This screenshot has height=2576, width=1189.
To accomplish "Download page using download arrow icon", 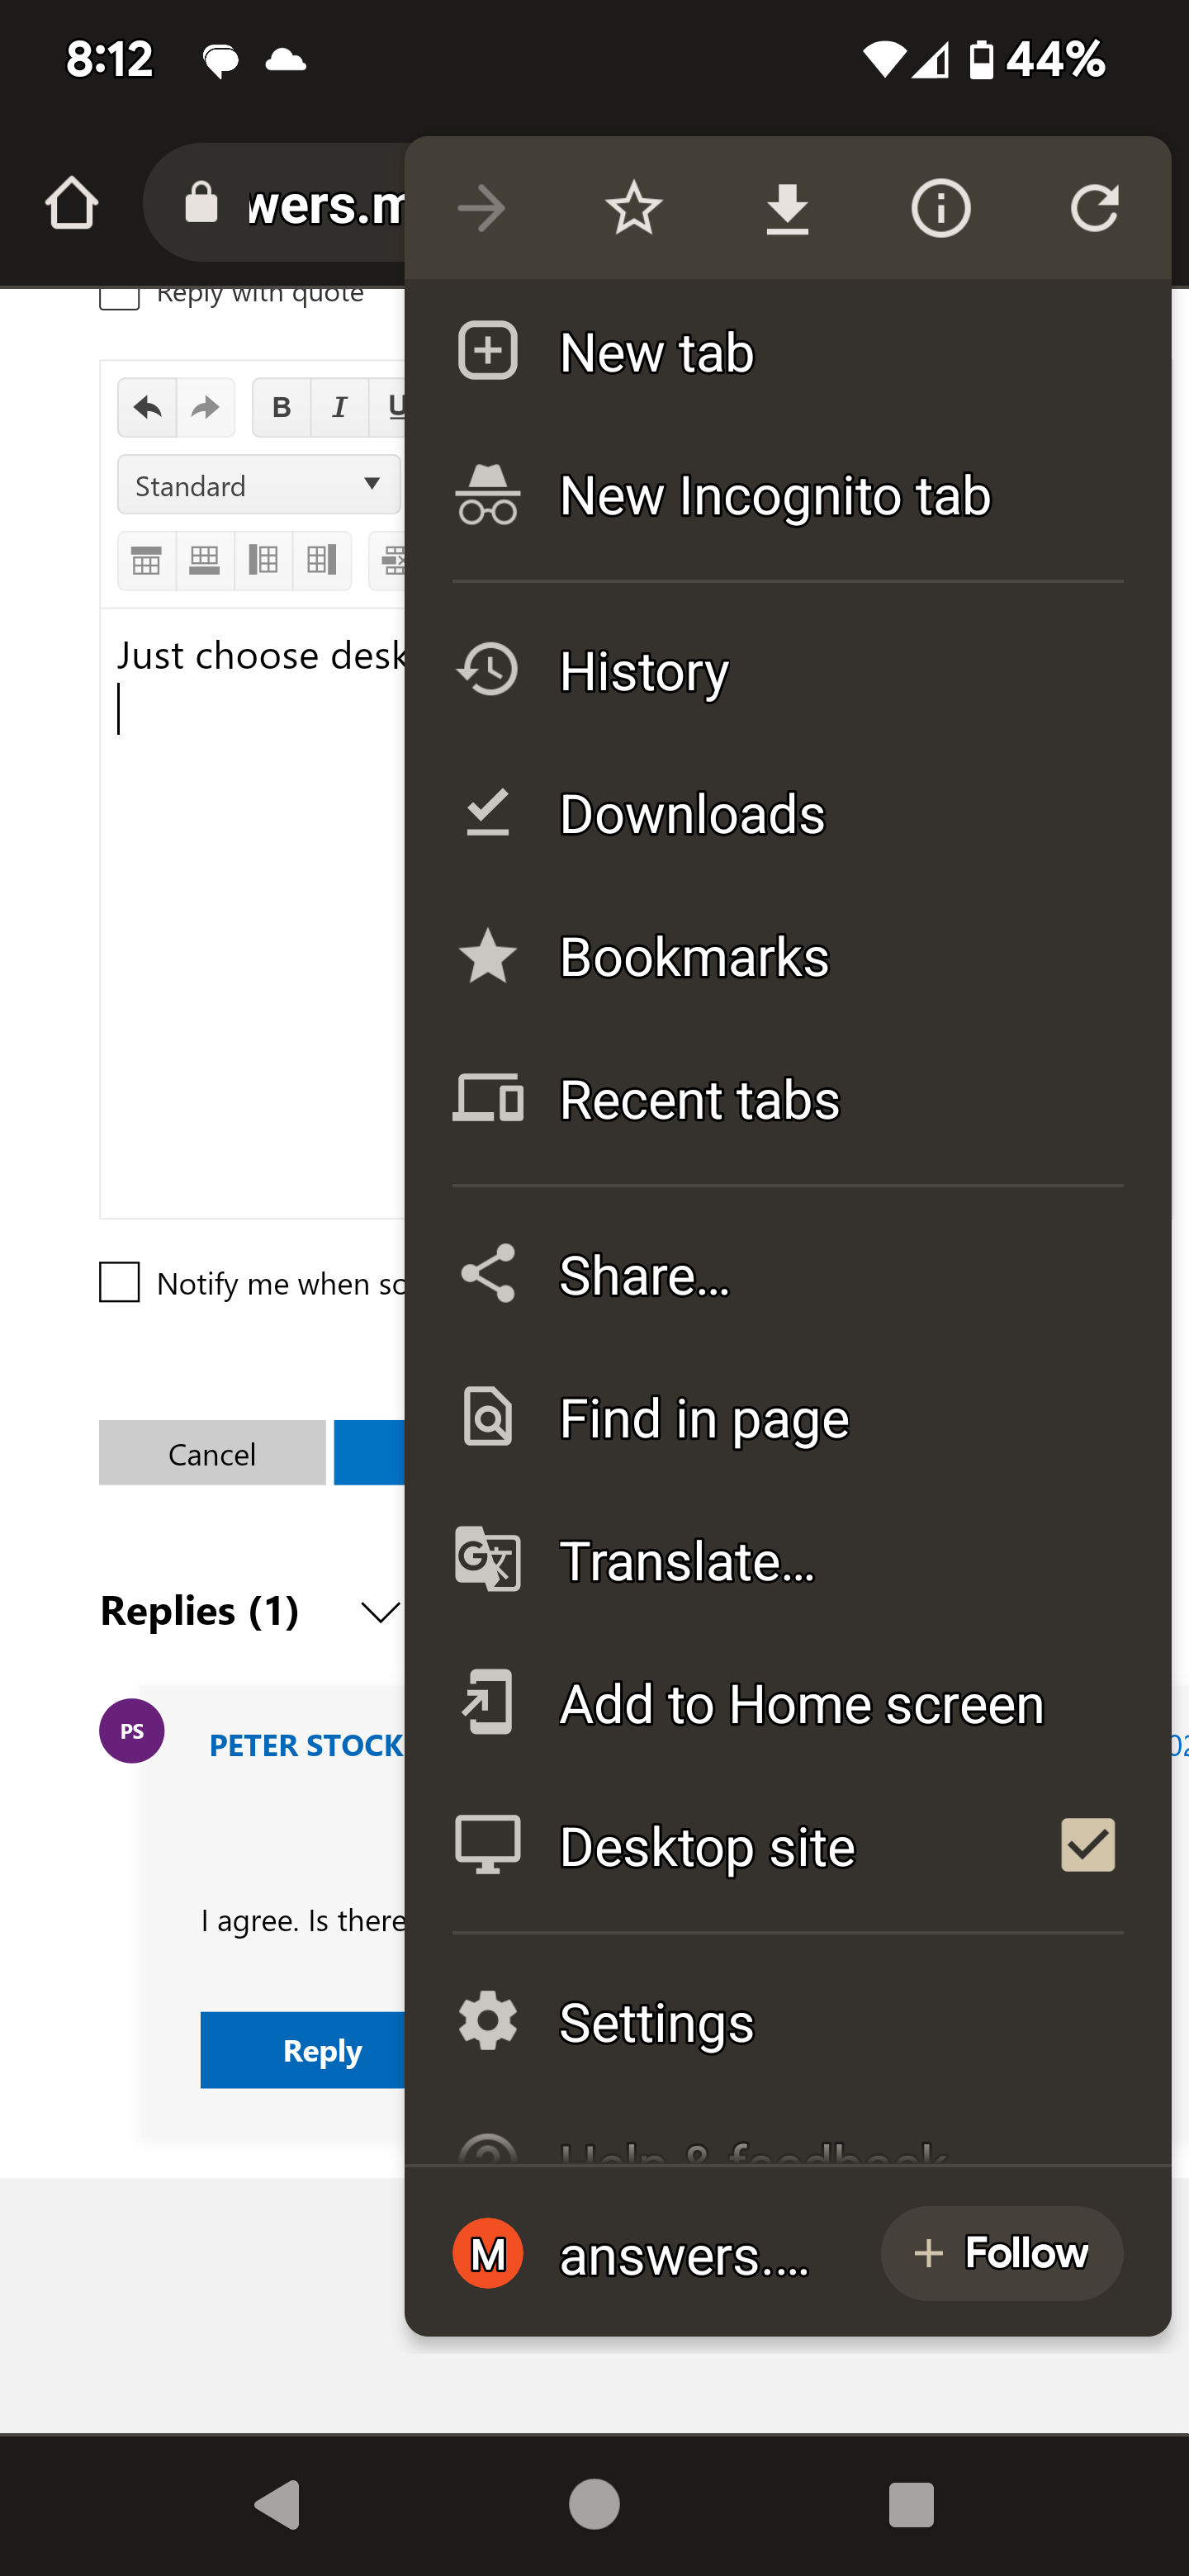I will coord(788,208).
